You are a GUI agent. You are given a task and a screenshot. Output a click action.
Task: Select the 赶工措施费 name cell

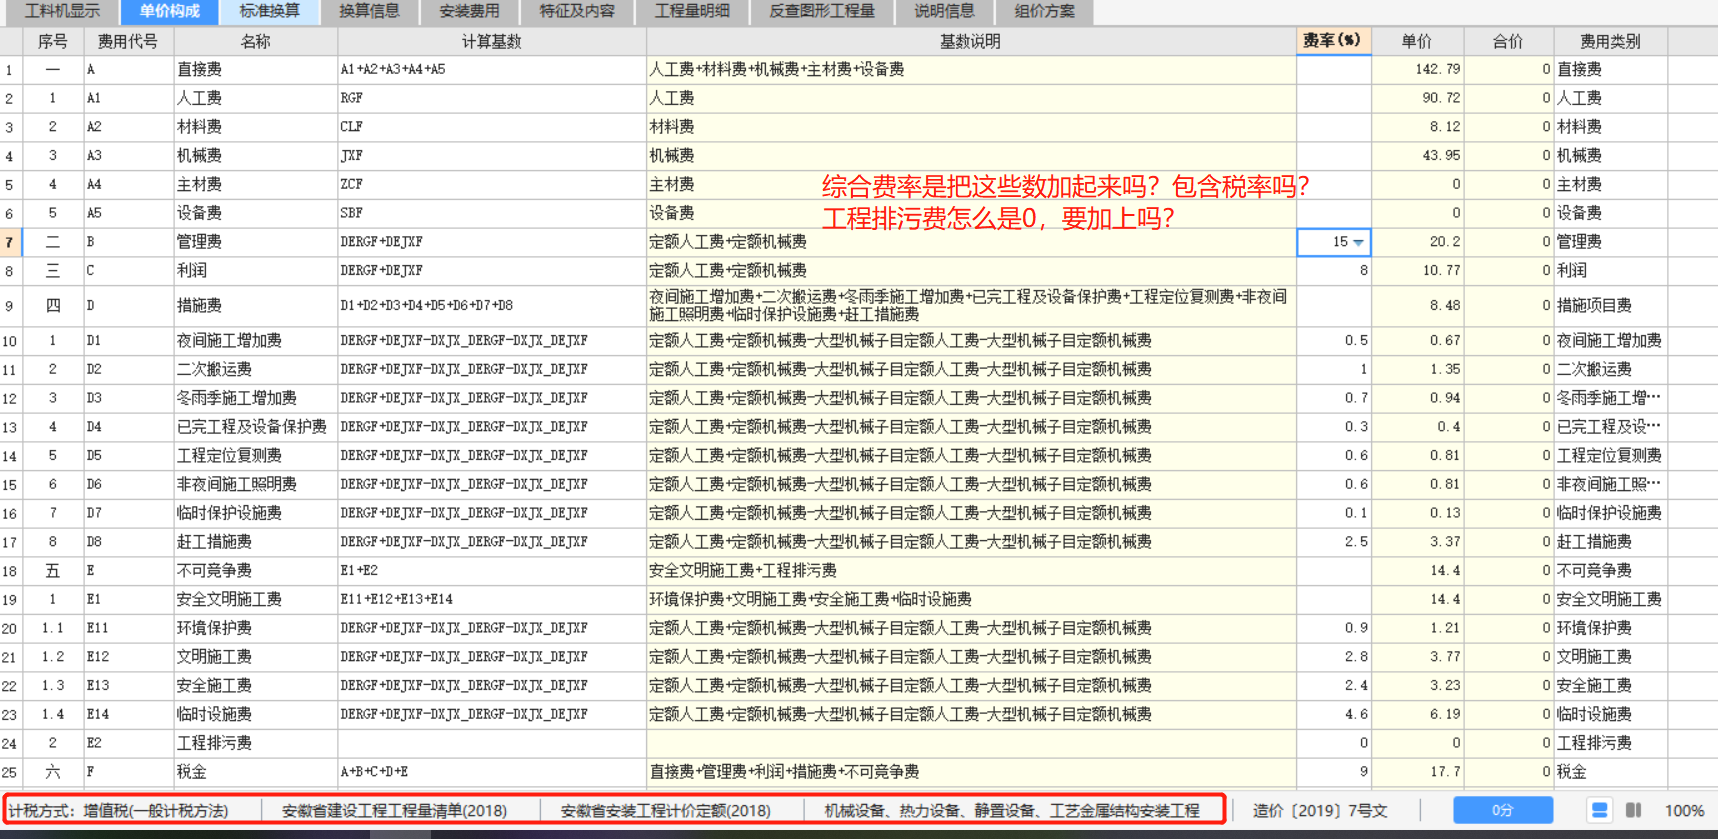(x=256, y=542)
